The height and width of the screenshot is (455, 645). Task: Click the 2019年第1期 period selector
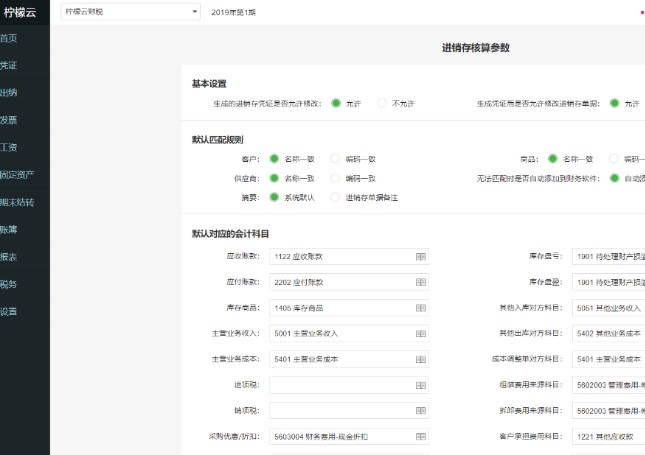[x=234, y=12]
